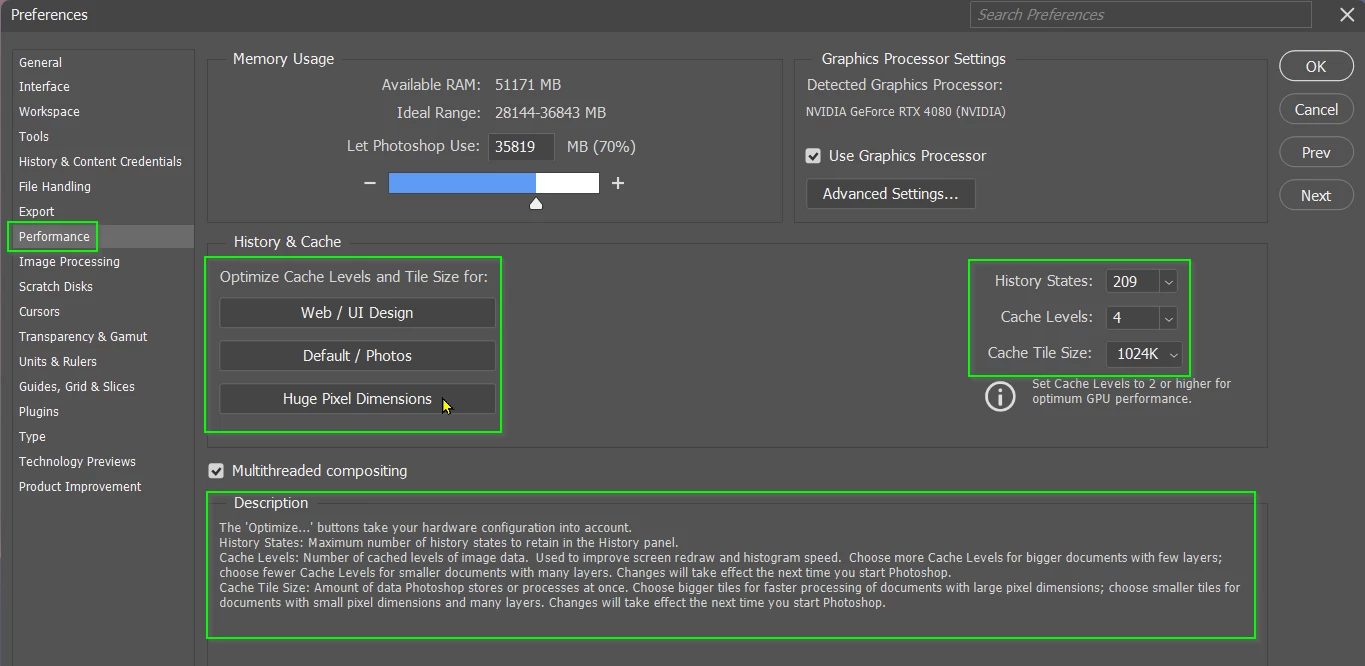Image resolution: width=1365 pixels, height=666 pixels.
Task: Click the memory usage slider bar
Action: [x=494, y=183]
